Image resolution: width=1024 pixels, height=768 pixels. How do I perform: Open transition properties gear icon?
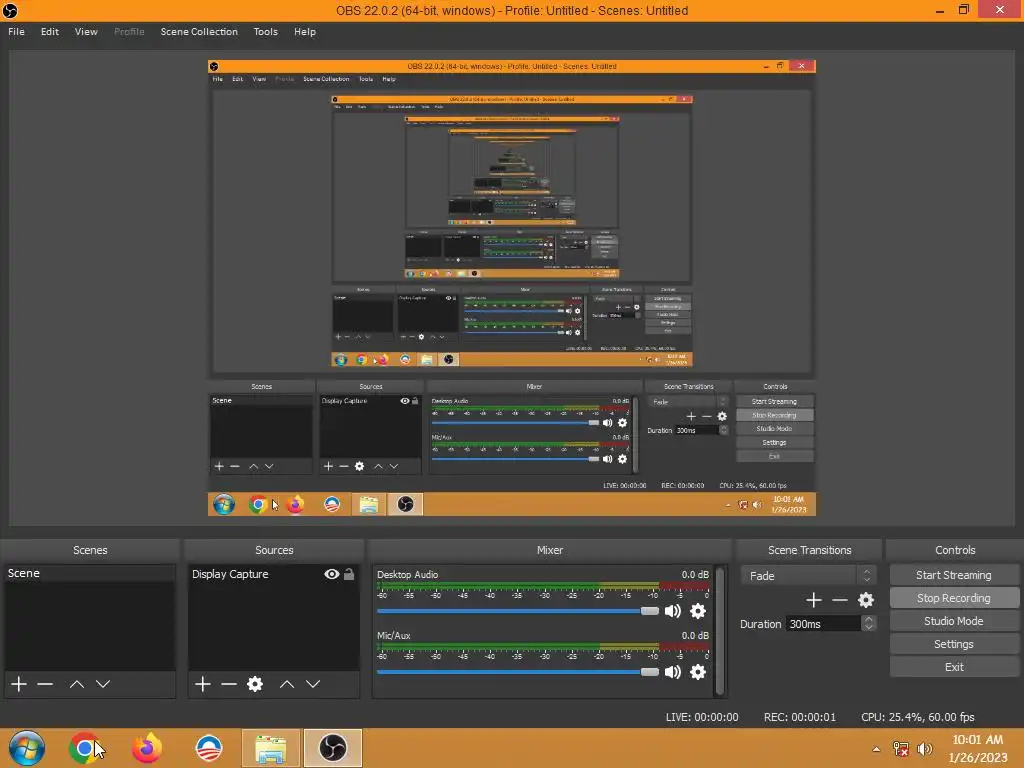pyautogui.click(x=866, y=600)
